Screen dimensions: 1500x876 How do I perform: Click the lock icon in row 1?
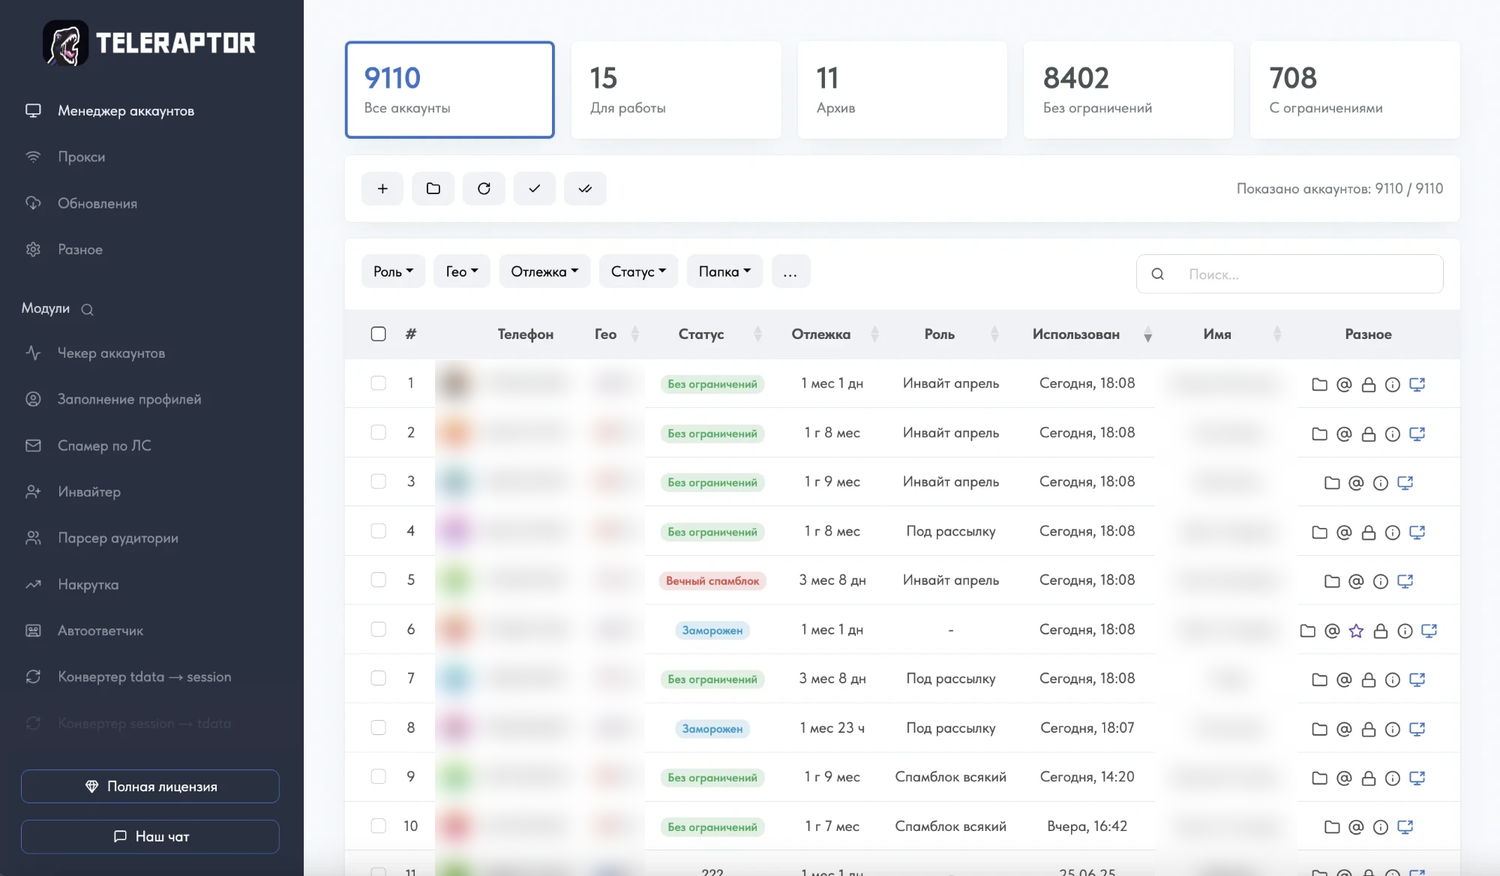[1368, 384]
